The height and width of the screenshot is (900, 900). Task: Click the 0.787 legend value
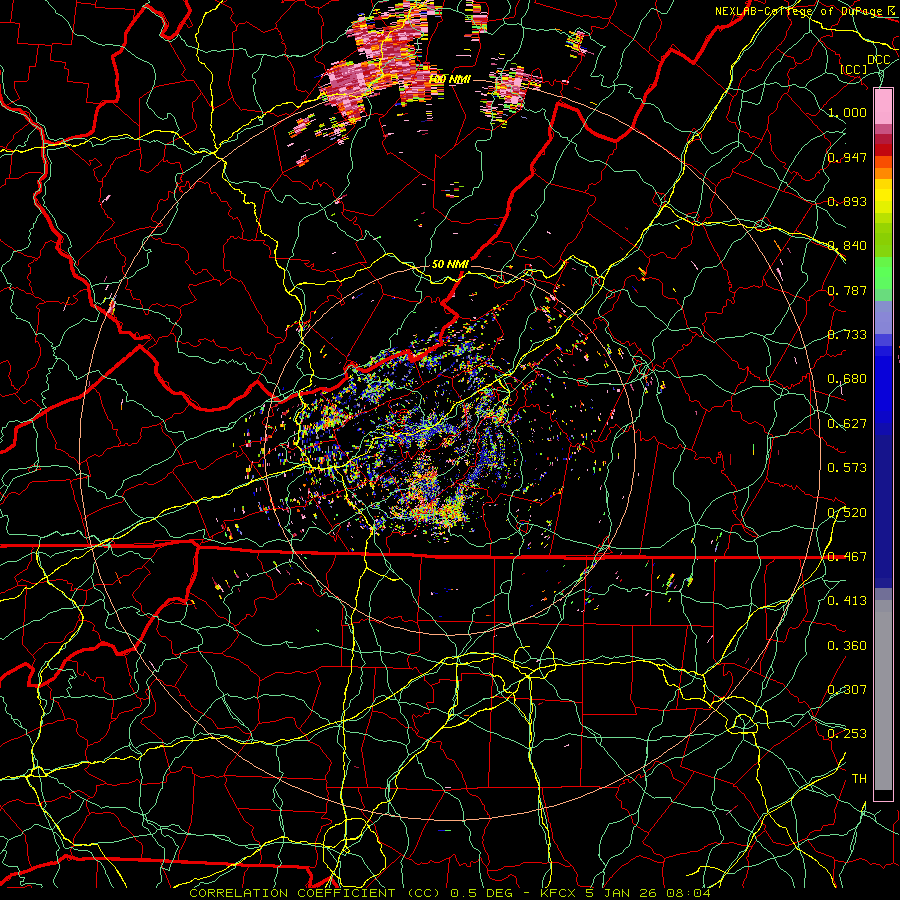tap(847, 290)
